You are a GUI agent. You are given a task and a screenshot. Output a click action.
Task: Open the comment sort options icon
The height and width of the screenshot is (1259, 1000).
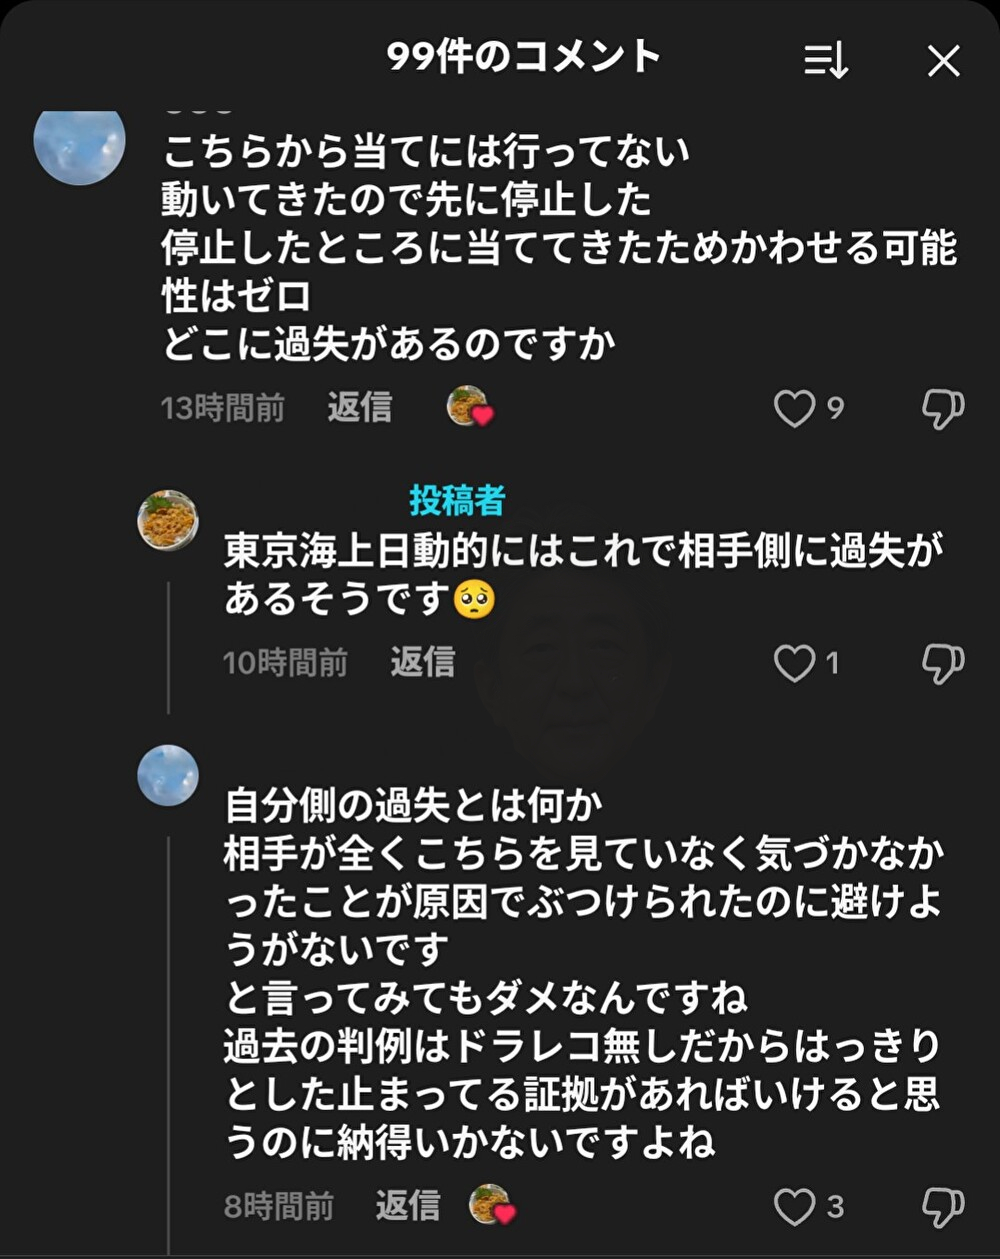point(826,62)
